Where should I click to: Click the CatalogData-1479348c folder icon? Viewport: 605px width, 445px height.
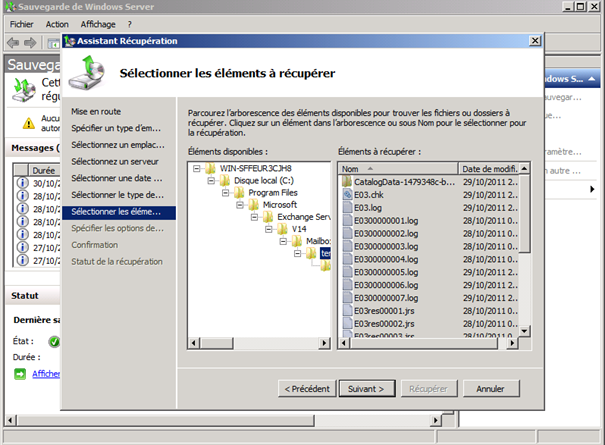[x=347, y=181]
